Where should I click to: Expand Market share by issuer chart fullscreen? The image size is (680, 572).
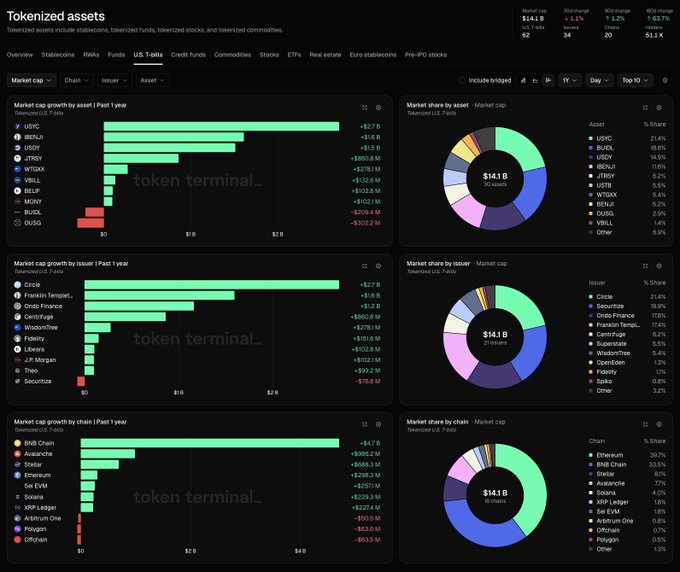645,266
